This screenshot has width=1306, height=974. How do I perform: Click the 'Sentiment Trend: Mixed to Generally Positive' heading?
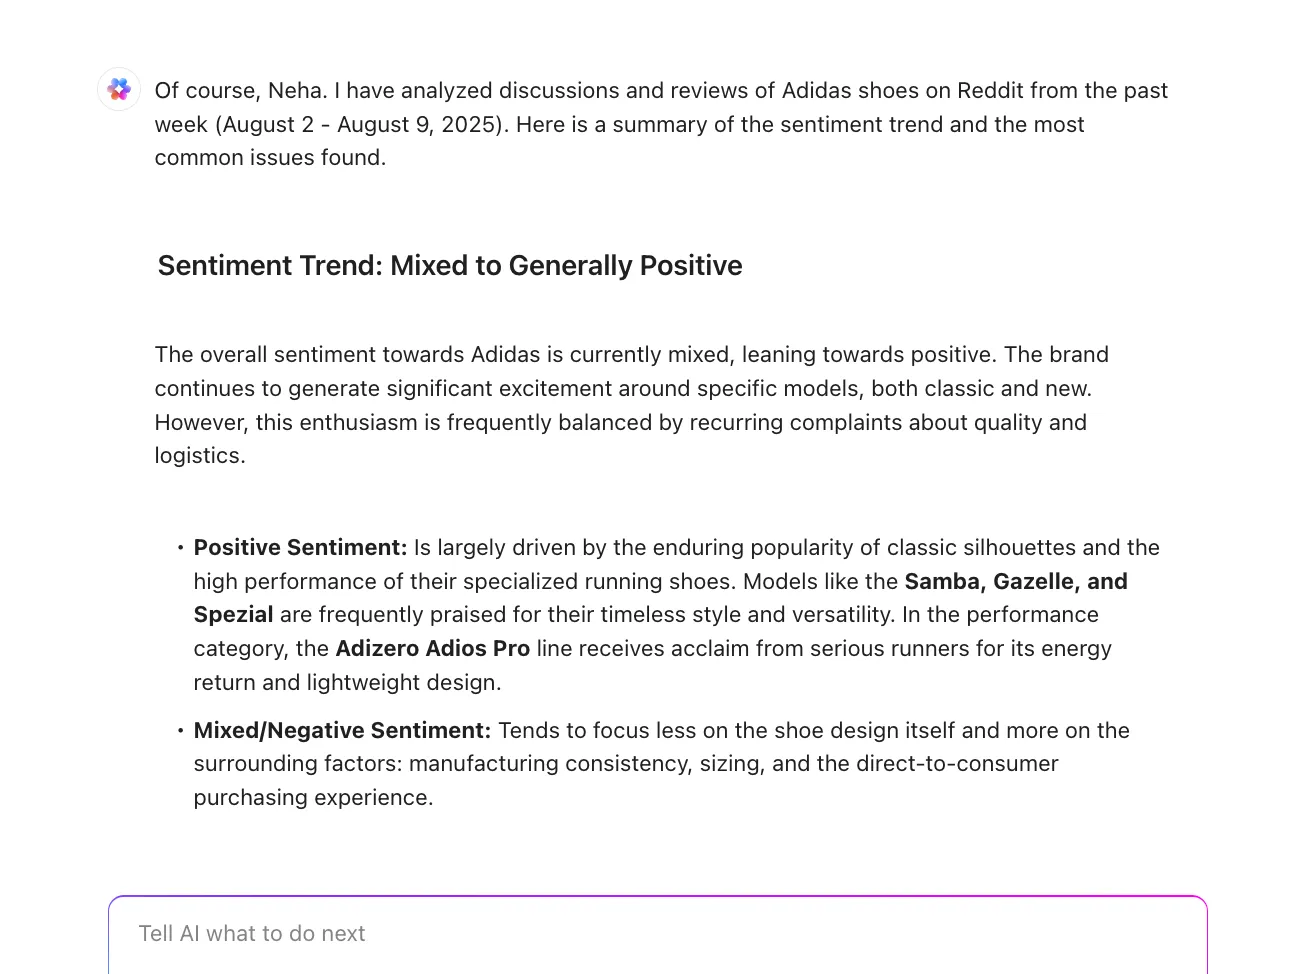pos(450,266)
